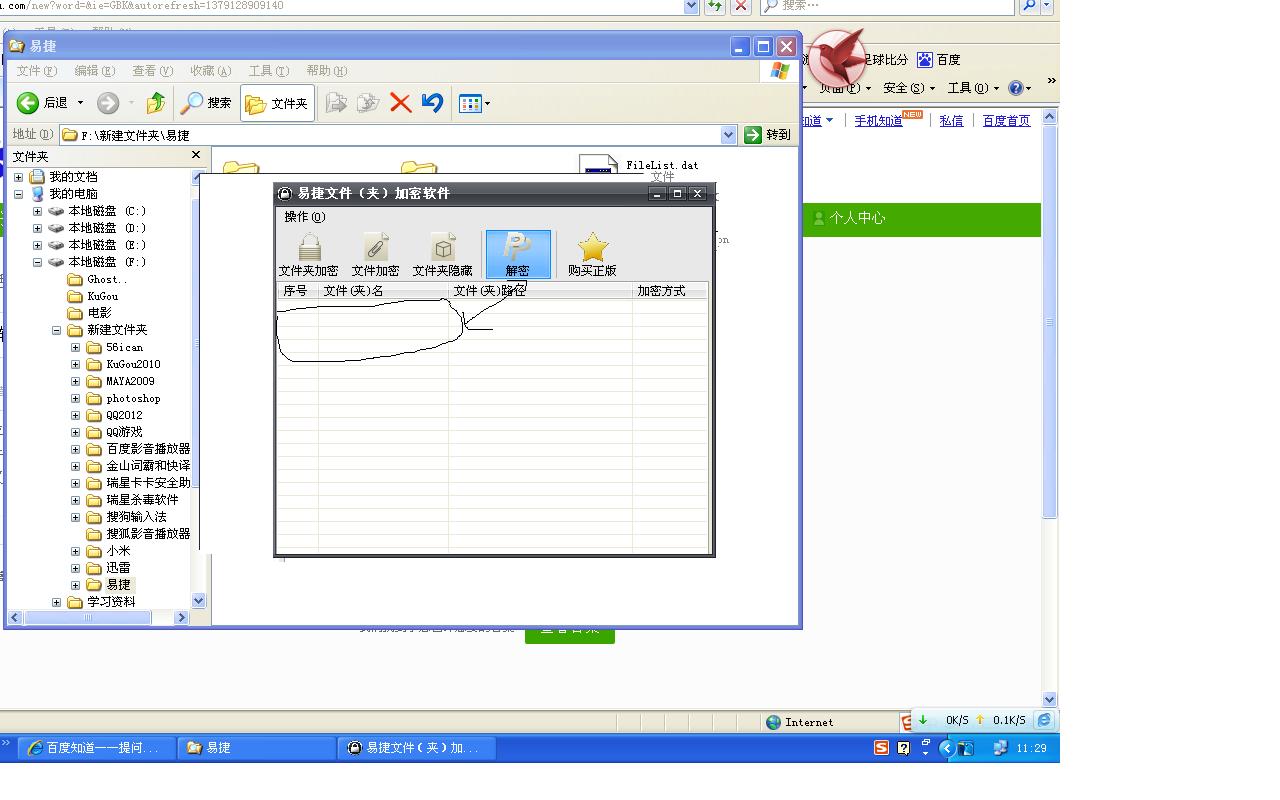
Task: Switch to 百度知道 taskbar button
Action: 97,748
